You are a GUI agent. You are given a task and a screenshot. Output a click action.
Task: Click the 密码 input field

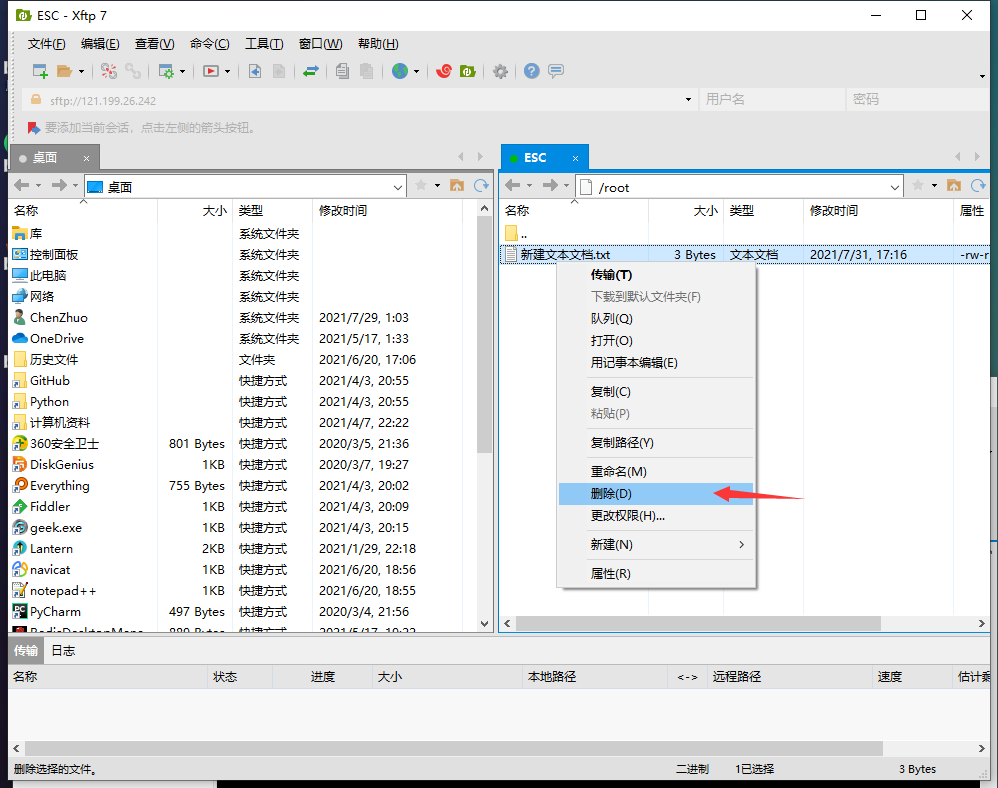coord(920,99)
